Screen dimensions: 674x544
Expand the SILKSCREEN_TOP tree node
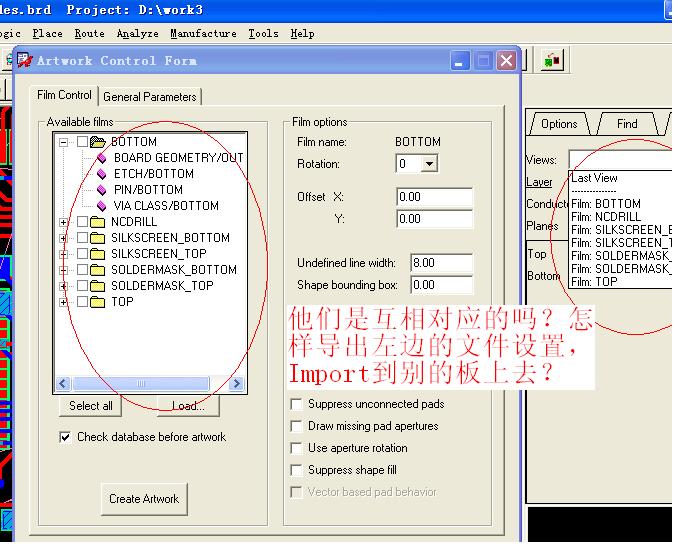64,254
